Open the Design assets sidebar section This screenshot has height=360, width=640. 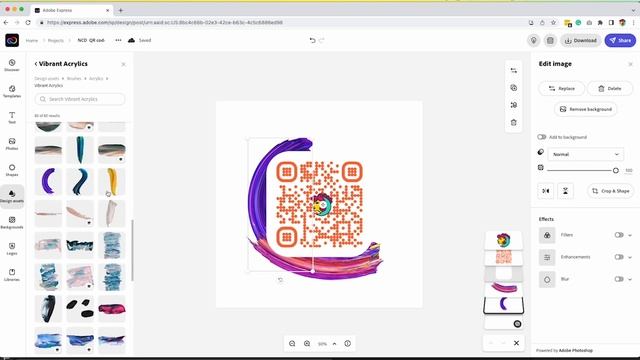pos(12,196)
